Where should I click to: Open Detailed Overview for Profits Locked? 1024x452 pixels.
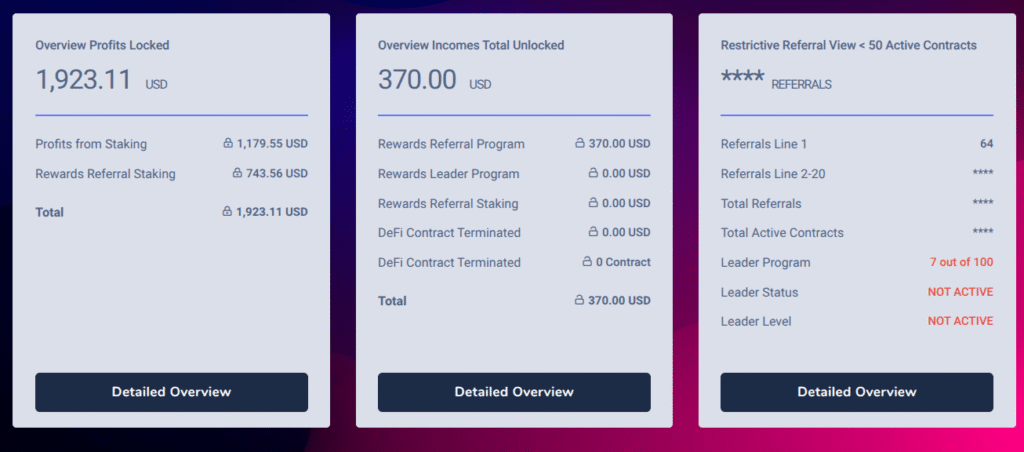[171, 392]
